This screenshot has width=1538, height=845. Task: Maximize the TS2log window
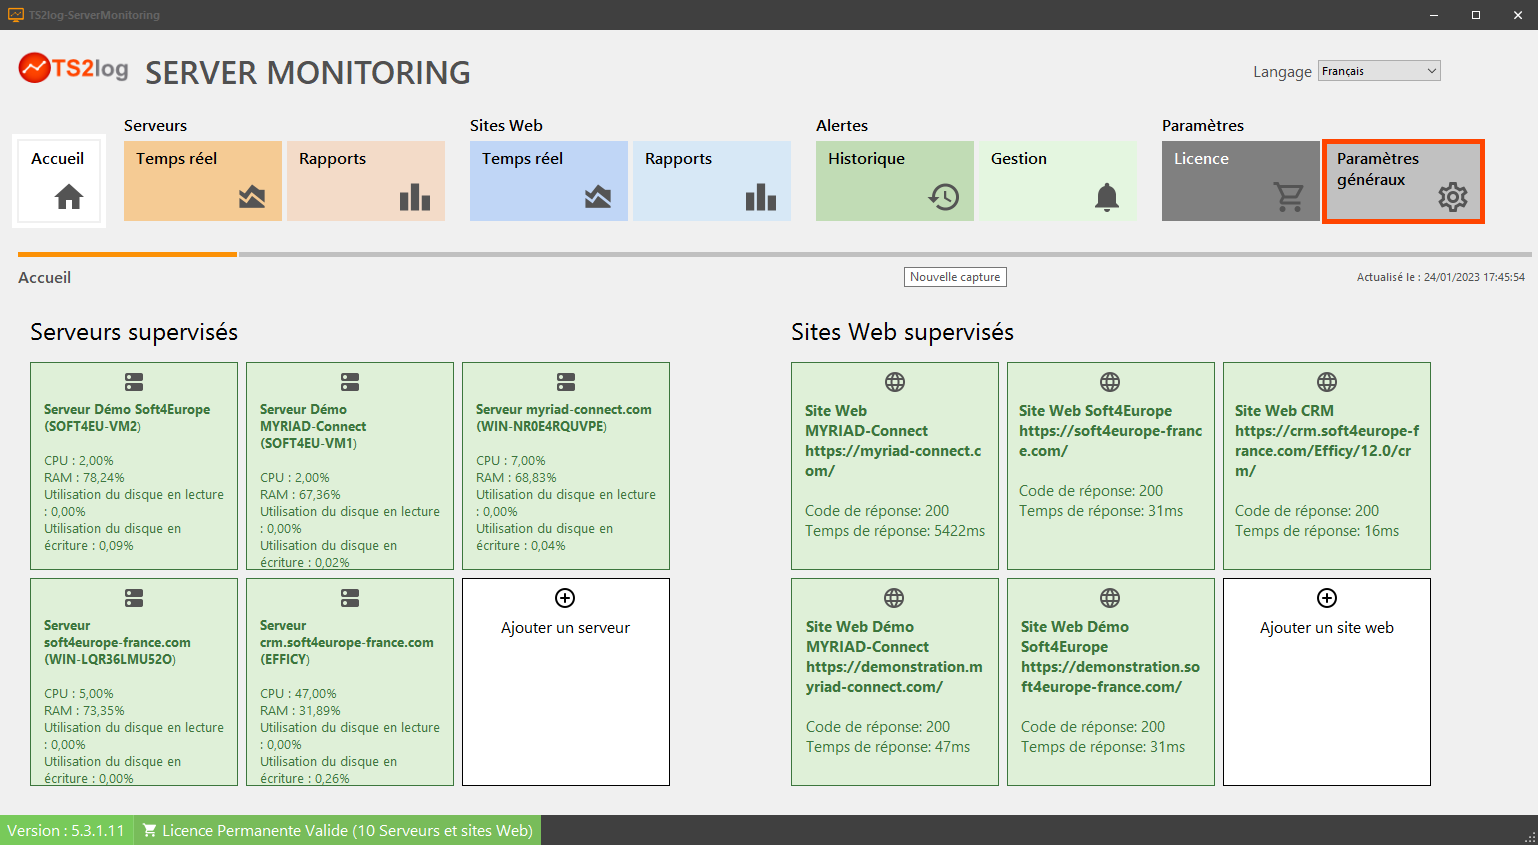(1475, 15)
